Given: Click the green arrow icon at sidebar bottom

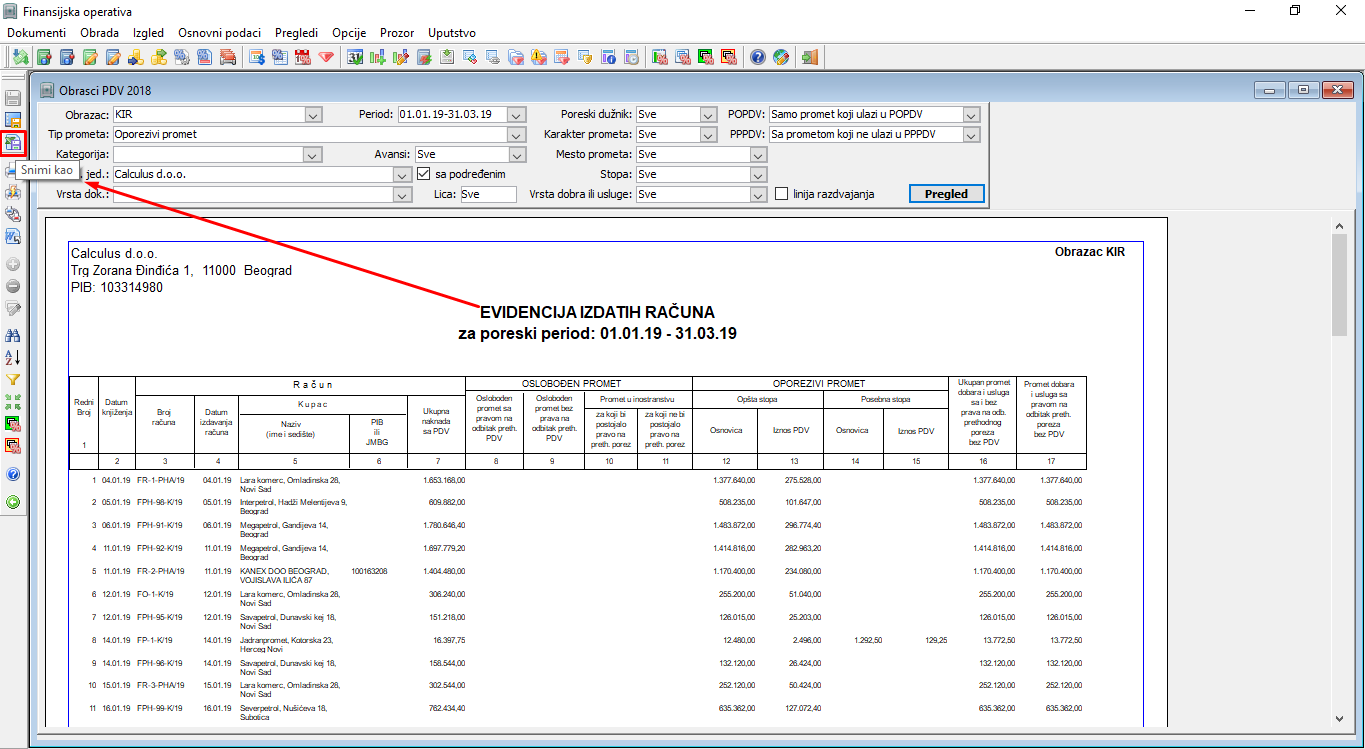Looking at the screenshot, I should pyautogui.click(x=13, y=502).
